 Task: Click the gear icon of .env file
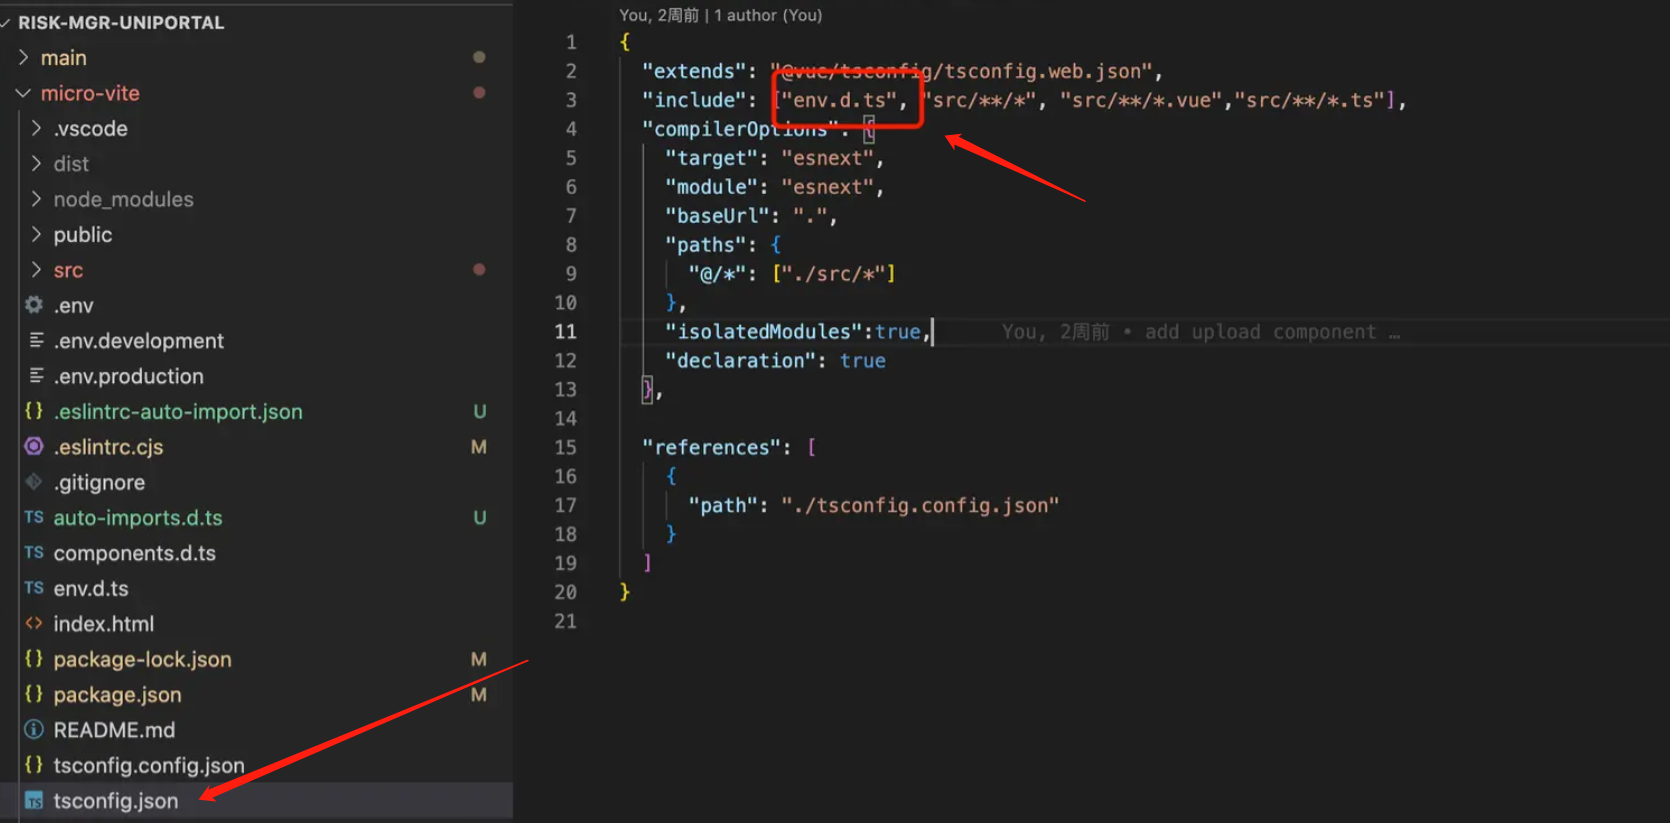click(x=34, y=305)
